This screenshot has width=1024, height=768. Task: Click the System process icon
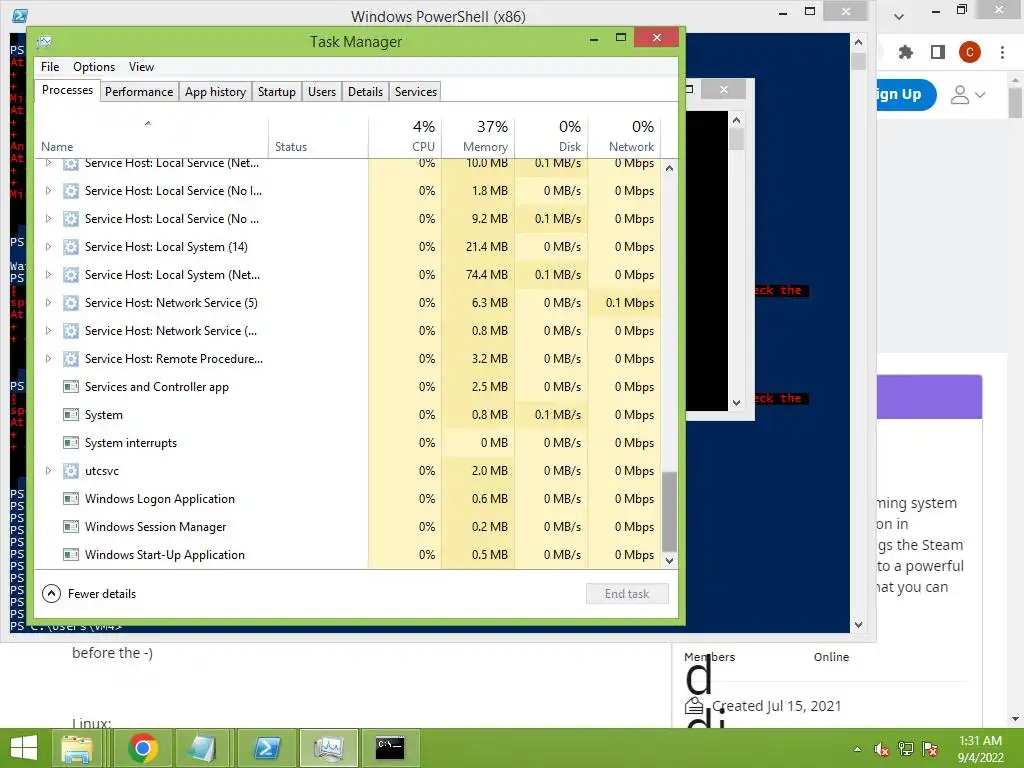click(x=71, y=415)
